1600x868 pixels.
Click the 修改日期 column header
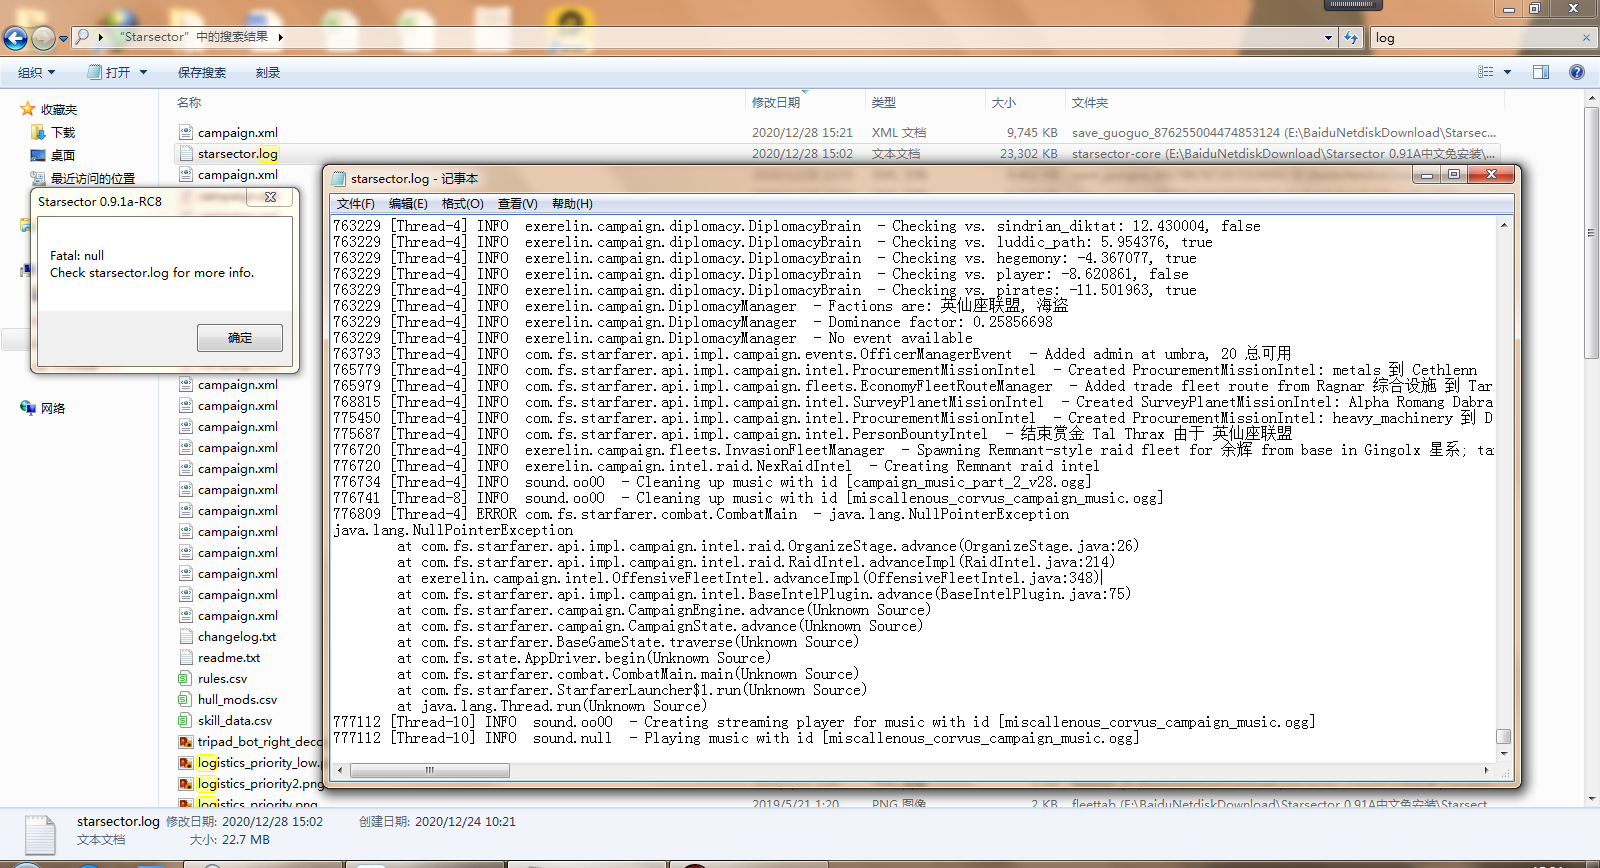point(776,102)
